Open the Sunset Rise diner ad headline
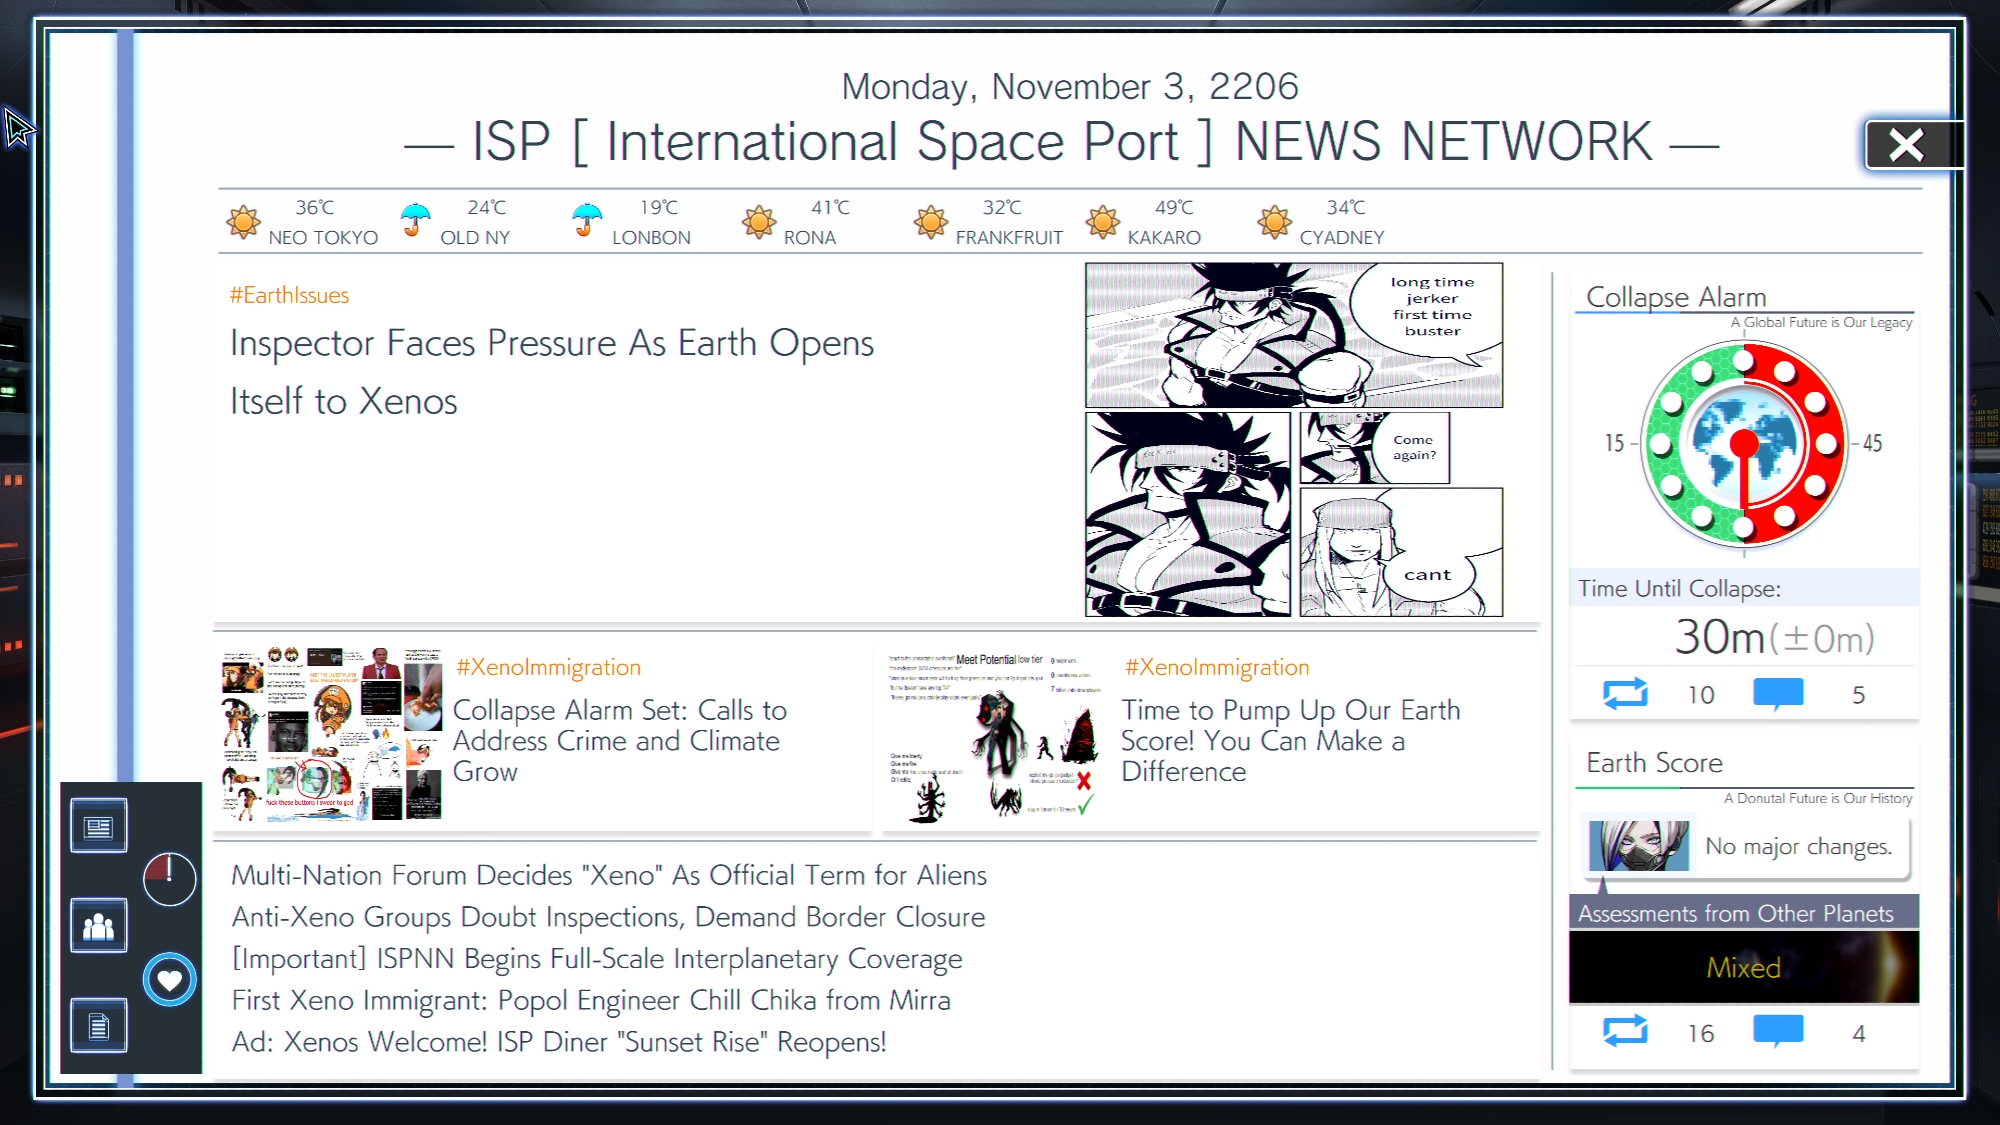The height and width of the screenshot is (1125, 2000). [559, 1042]
